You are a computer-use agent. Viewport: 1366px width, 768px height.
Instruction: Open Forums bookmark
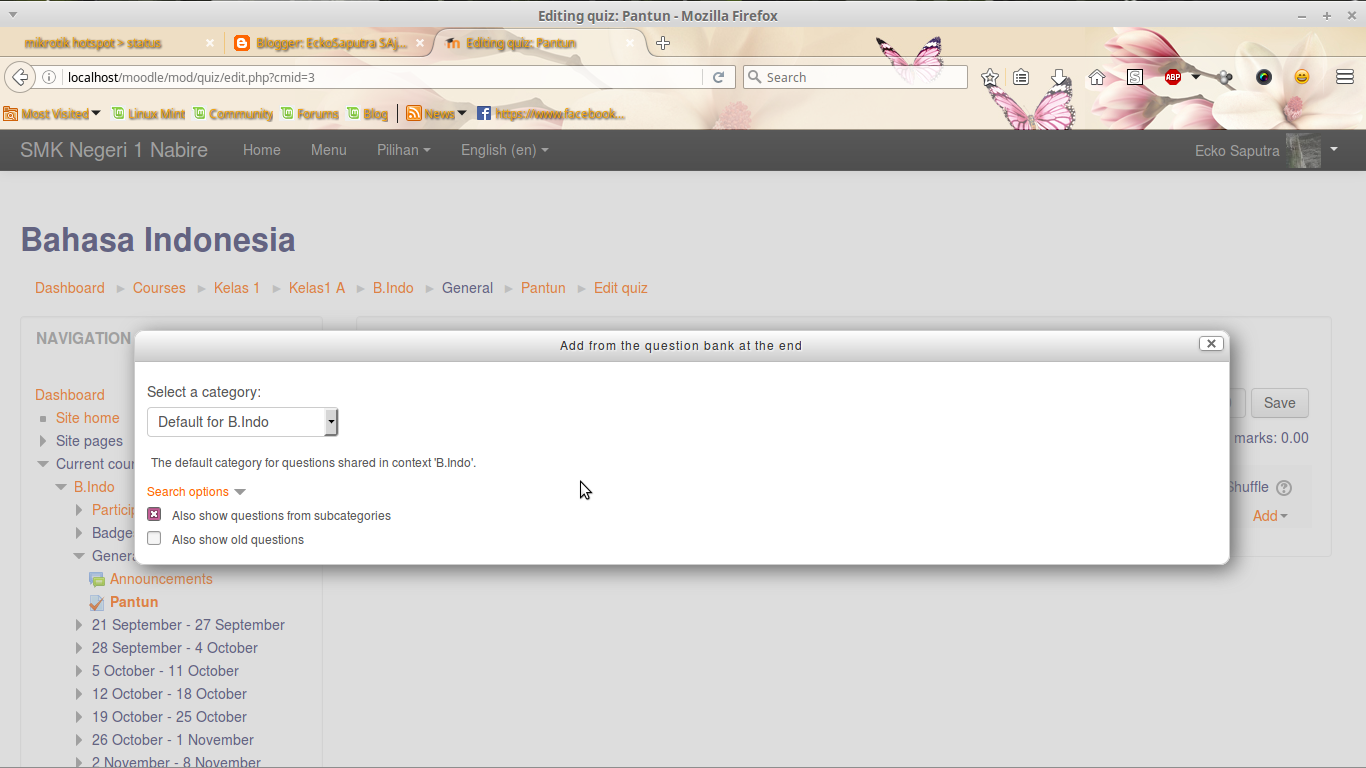click(310, 114)
